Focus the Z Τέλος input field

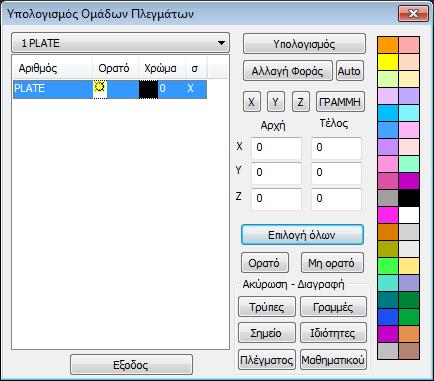click(x=336, y=199)
